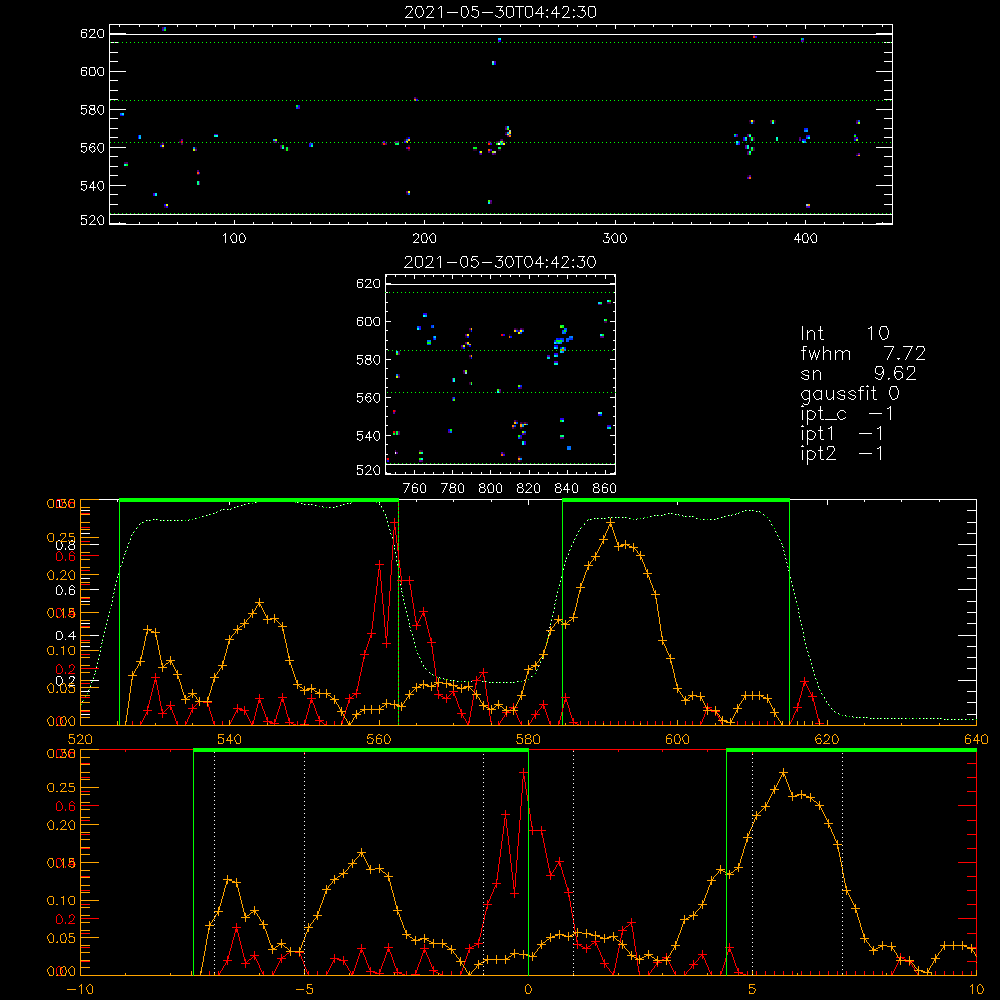
Task: Click x-axis label -10 of the bottom plot
Action: [x=80, y=990]
